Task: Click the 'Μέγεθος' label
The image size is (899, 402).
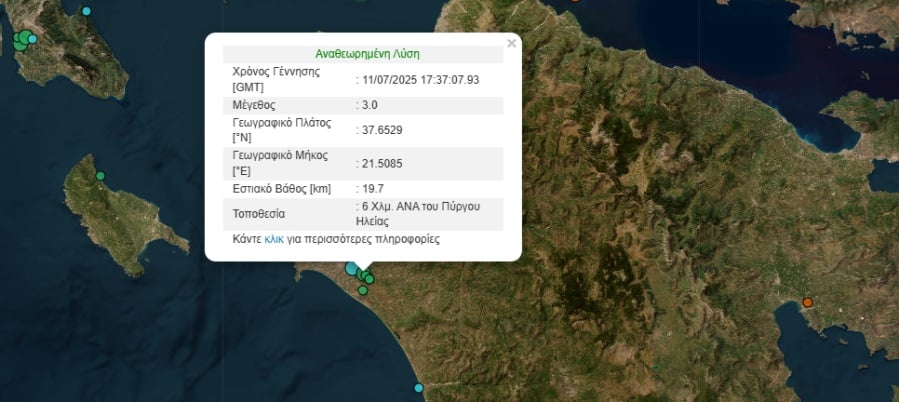Action: pos(254,105)
